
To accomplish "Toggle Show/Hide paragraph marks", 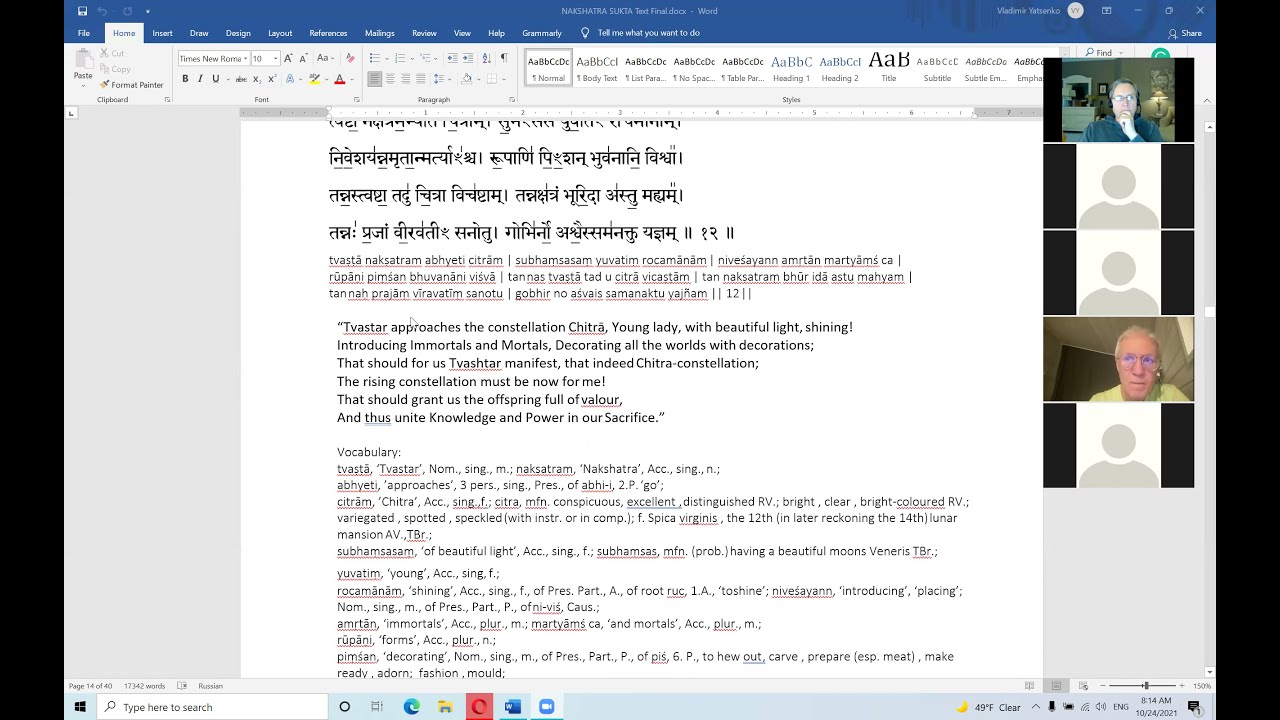I will 504,58.
